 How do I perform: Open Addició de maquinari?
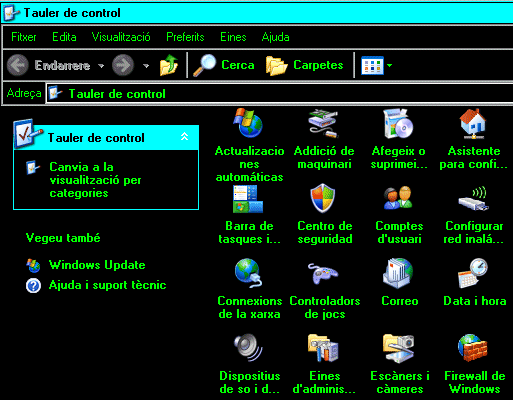tap(324, 157)
